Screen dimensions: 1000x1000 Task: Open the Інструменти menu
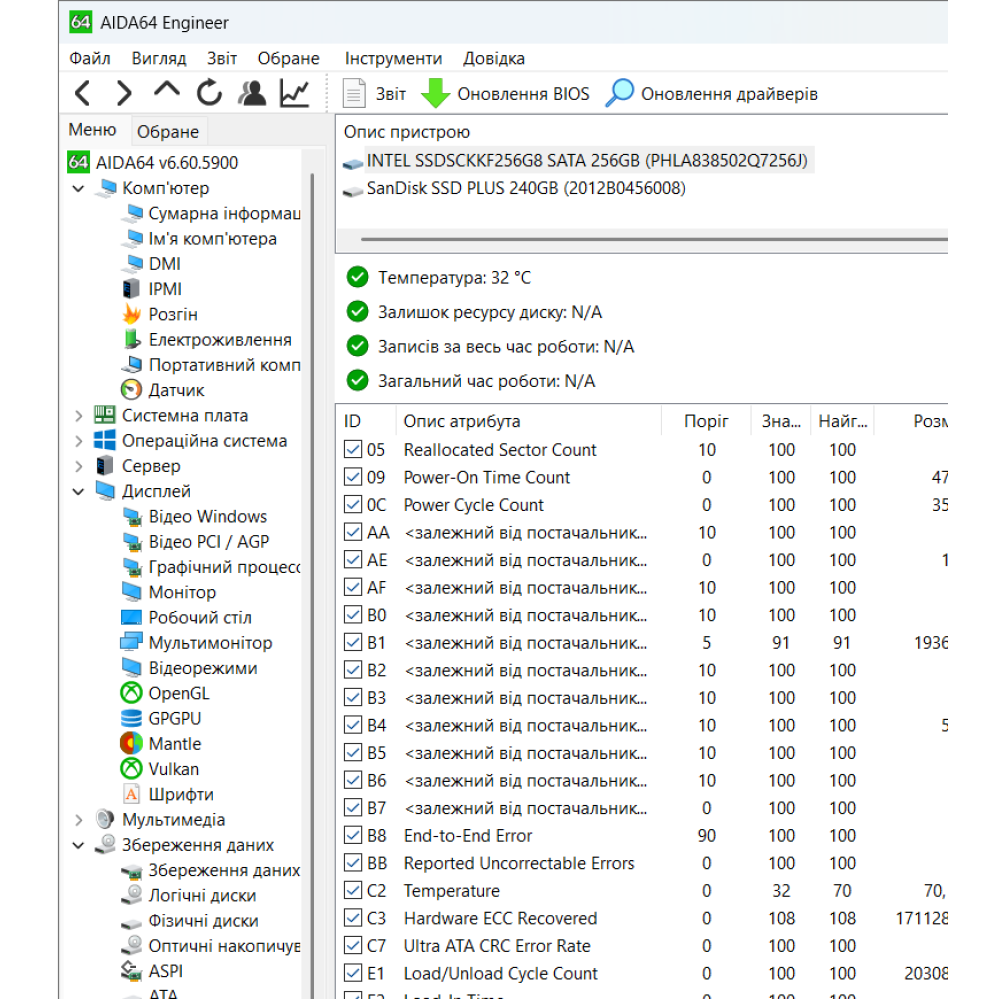coord(393,59)
